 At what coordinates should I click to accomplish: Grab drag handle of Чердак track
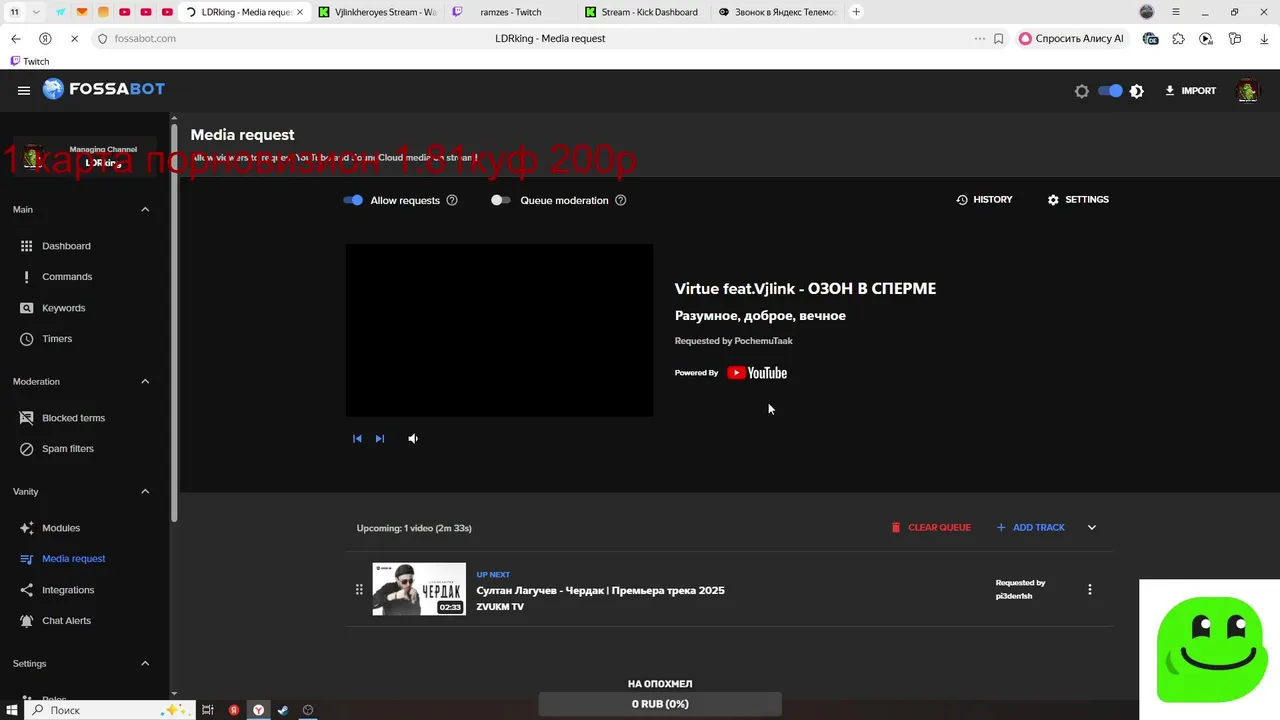click(359, 590)
